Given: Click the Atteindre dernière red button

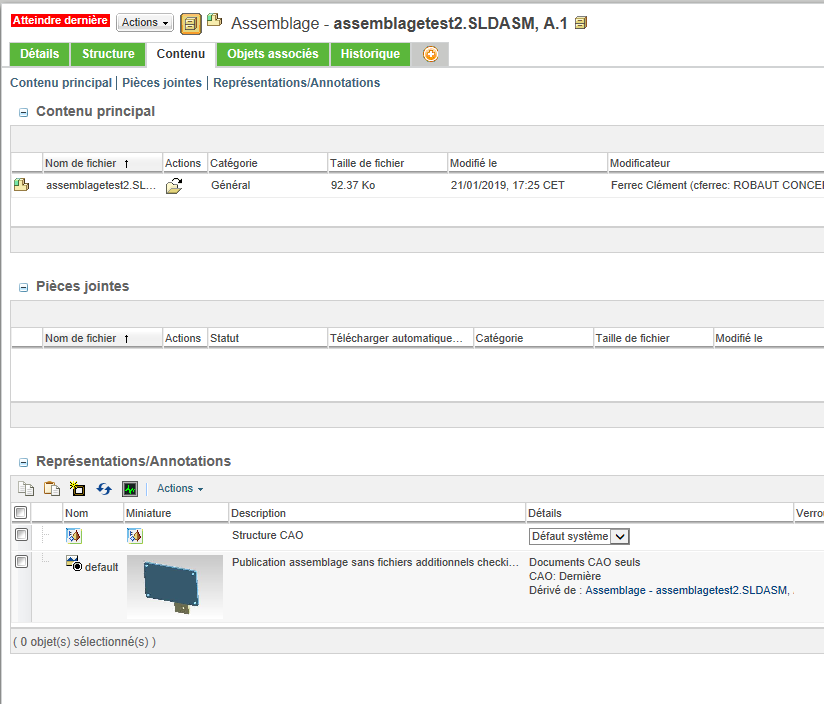Looking at the screenshot, I should pos(60,20).
